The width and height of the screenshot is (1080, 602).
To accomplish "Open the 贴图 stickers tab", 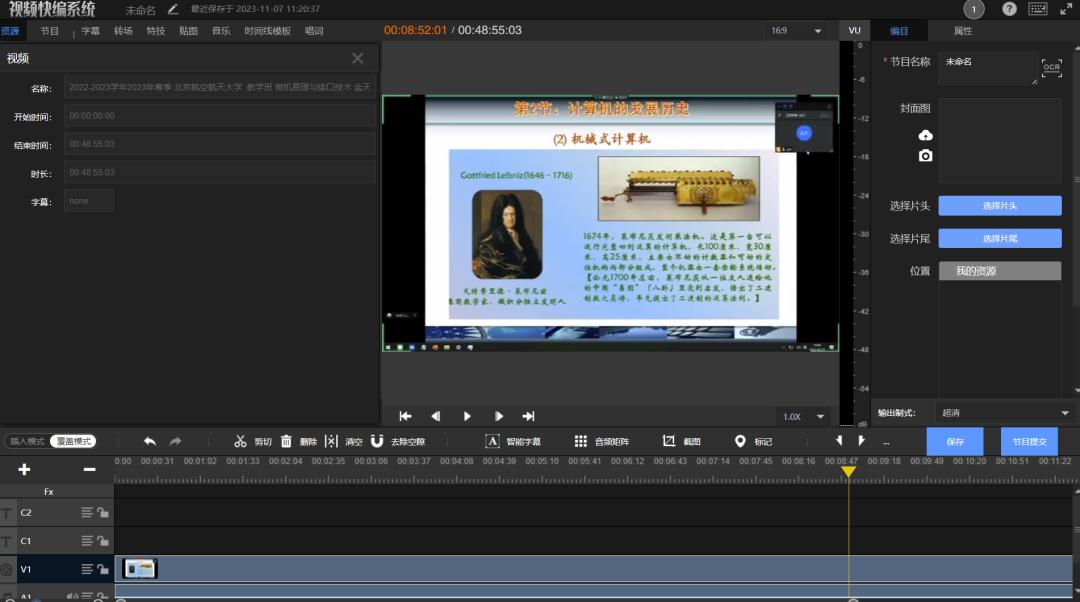I will (x=188, y=31).
